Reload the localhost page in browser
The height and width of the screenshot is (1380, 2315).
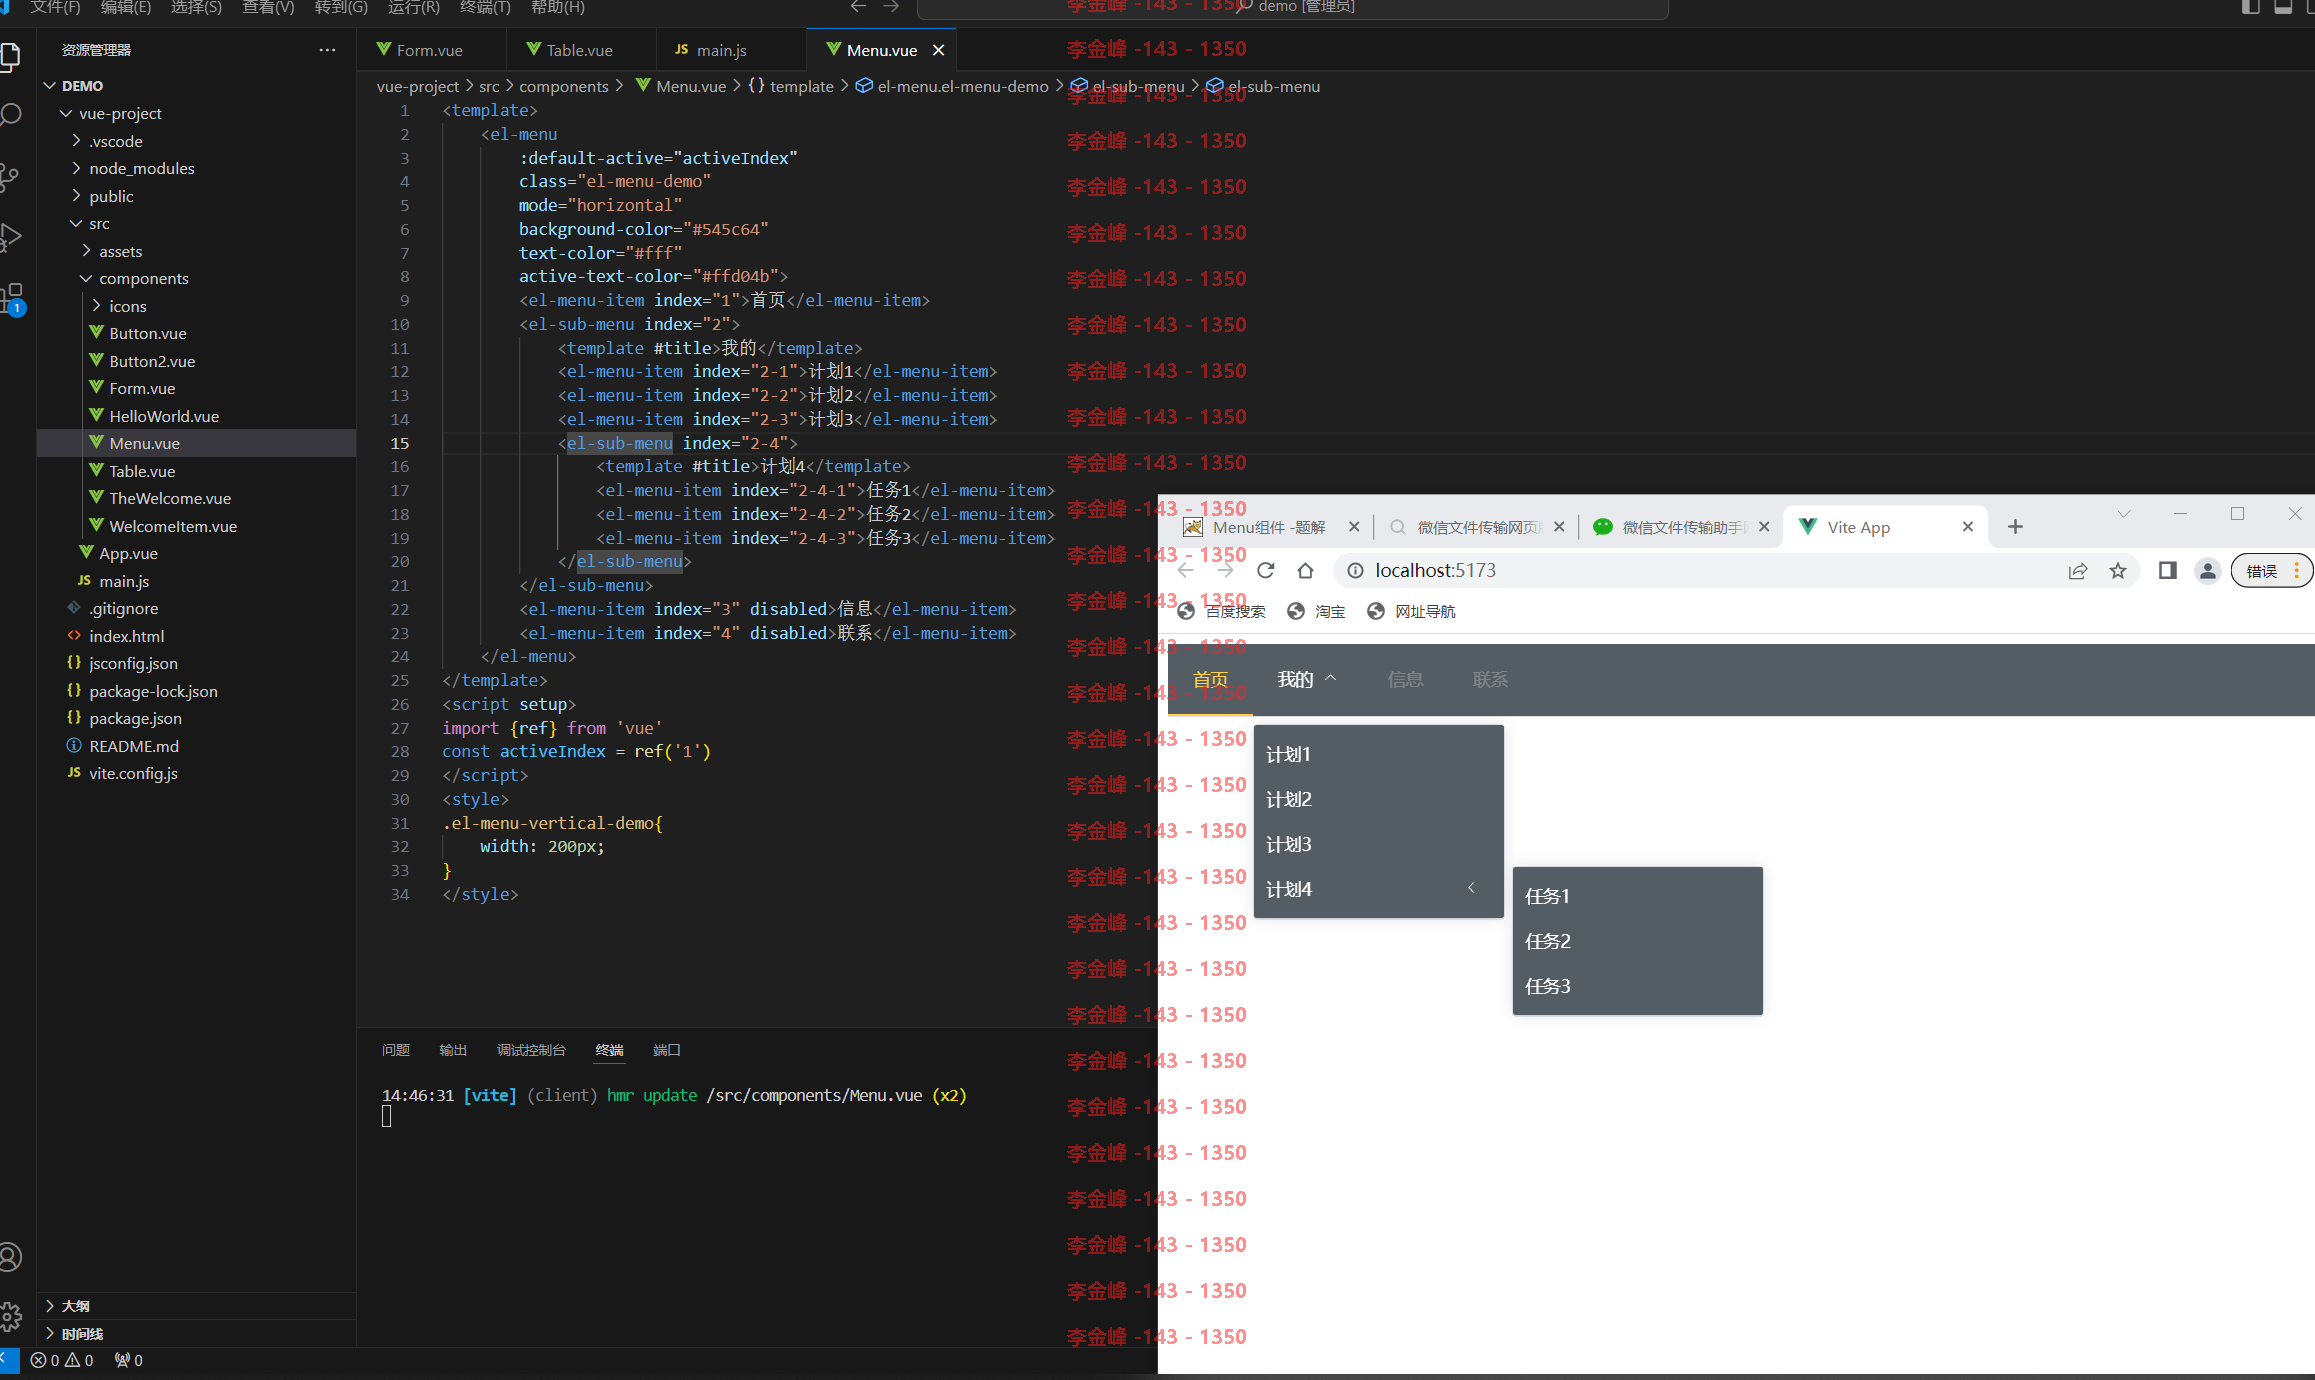(1265, 570)
